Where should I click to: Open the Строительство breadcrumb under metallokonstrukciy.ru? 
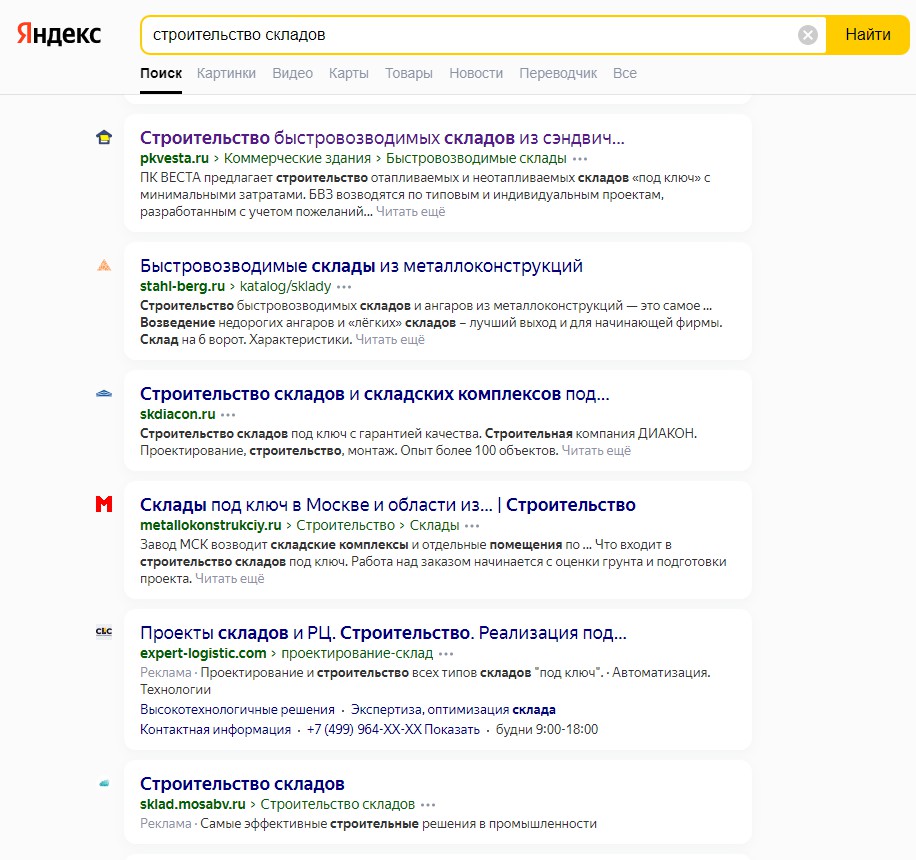pyautogui.click(x=345, y=525)
